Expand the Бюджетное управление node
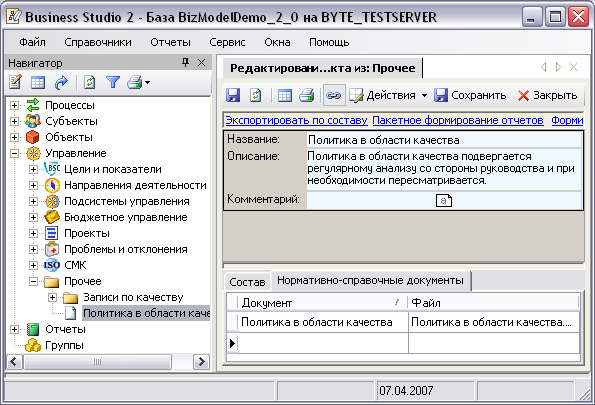 [33, 217]
